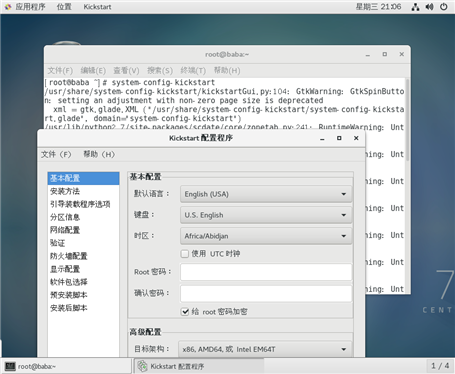
Task: Click the terminal icon in taskbar
Action: pyautogui.click(x=10, y=366)
